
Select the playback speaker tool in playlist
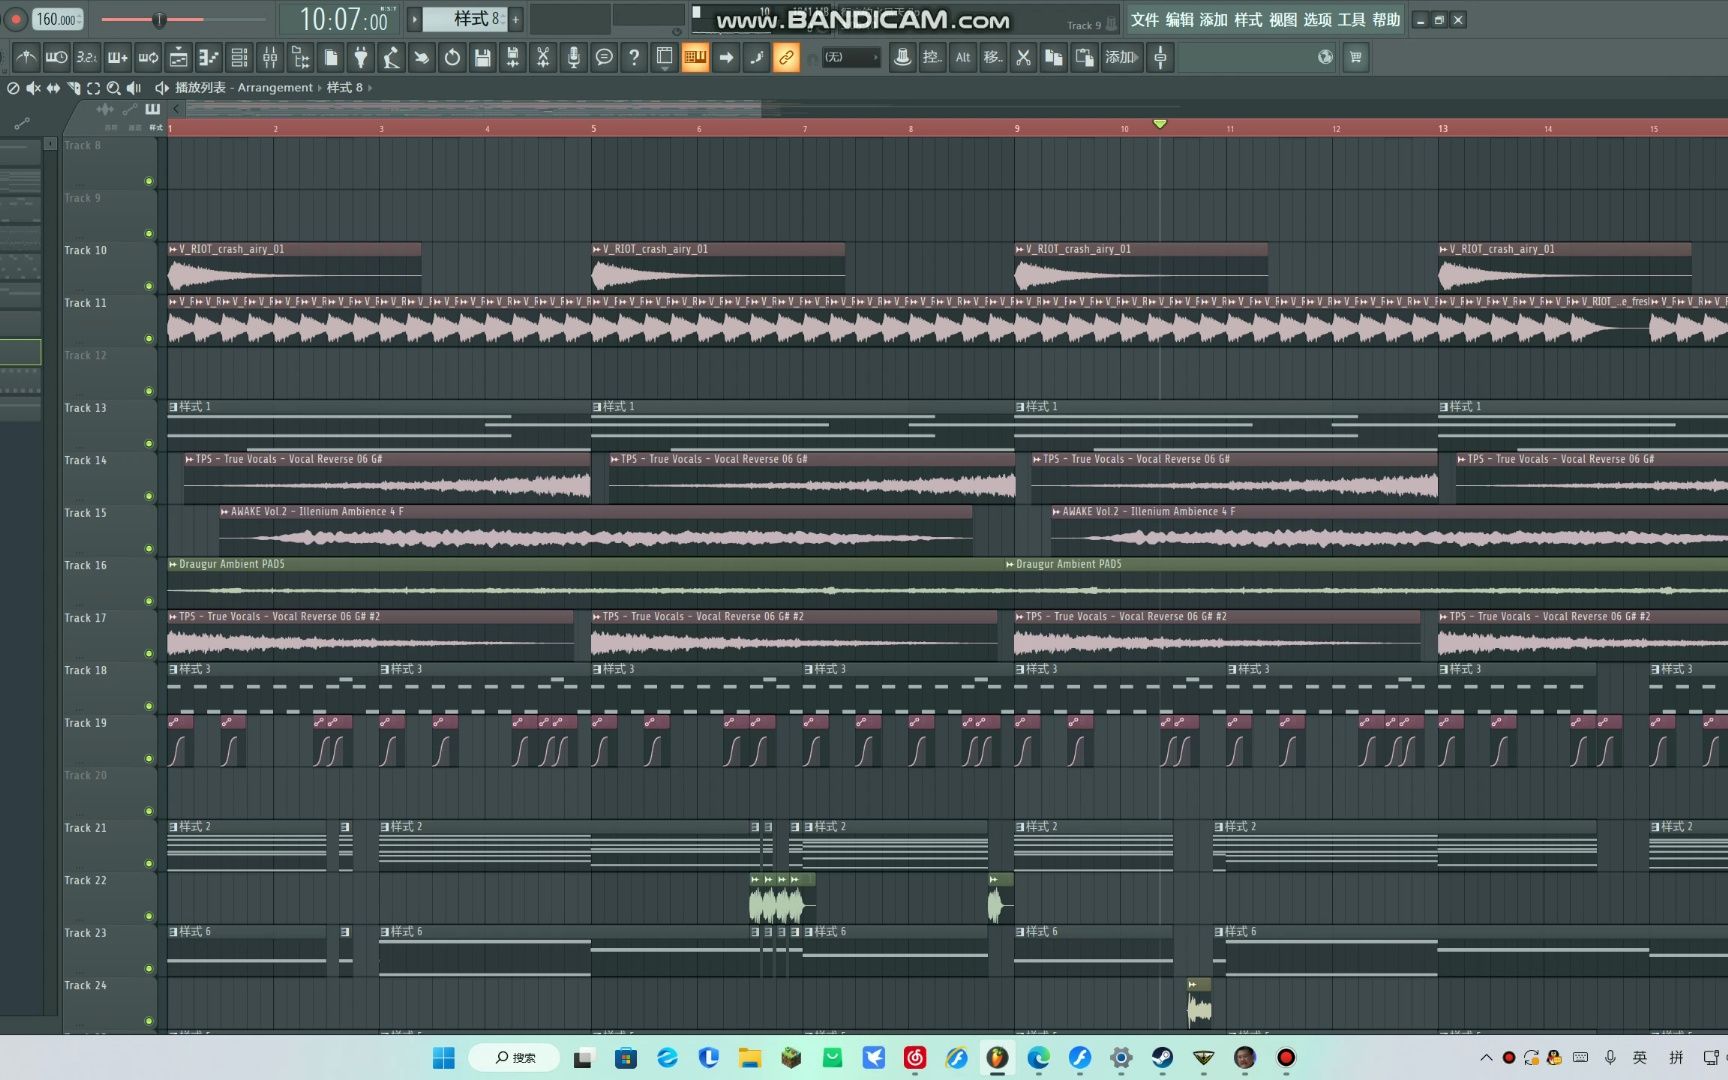(133, 88)
